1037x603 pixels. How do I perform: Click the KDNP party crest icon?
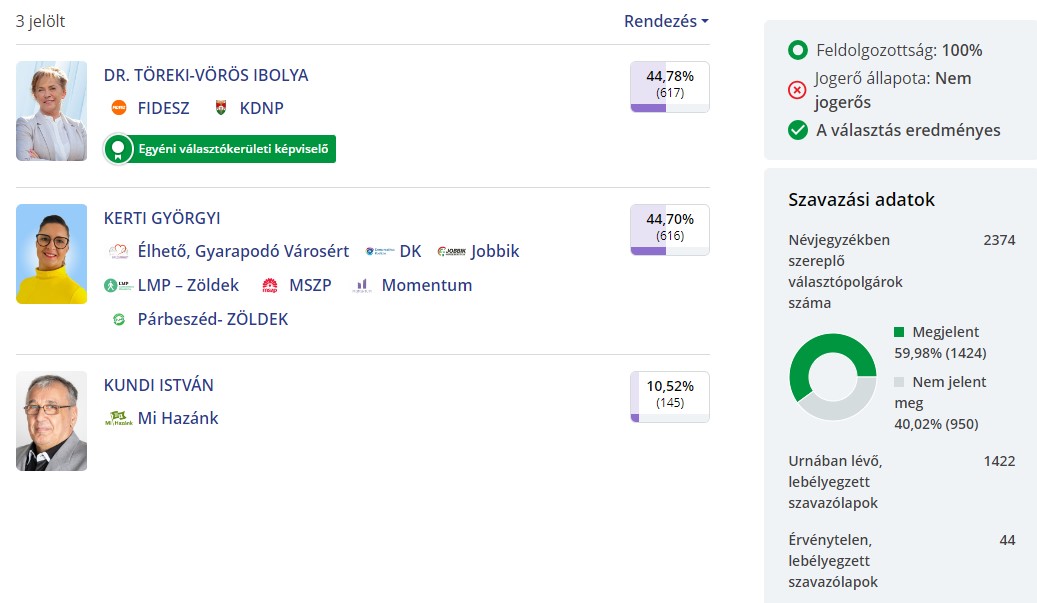click(221, 108)
